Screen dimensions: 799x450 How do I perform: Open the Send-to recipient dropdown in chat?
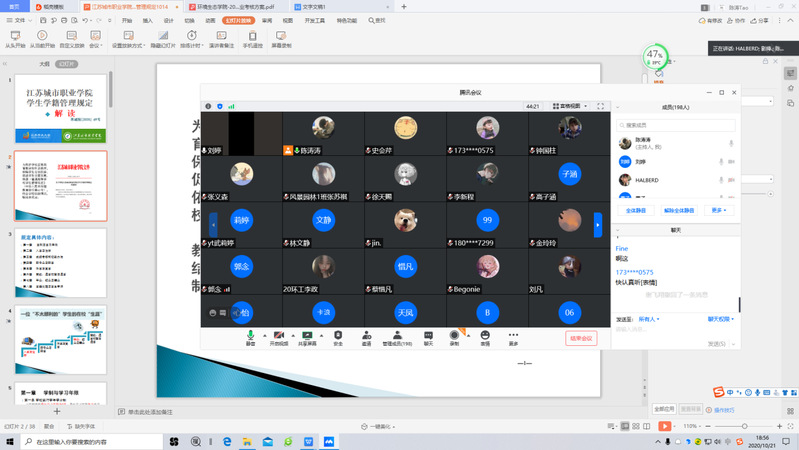pyautogui.click(x=648, y=319)
